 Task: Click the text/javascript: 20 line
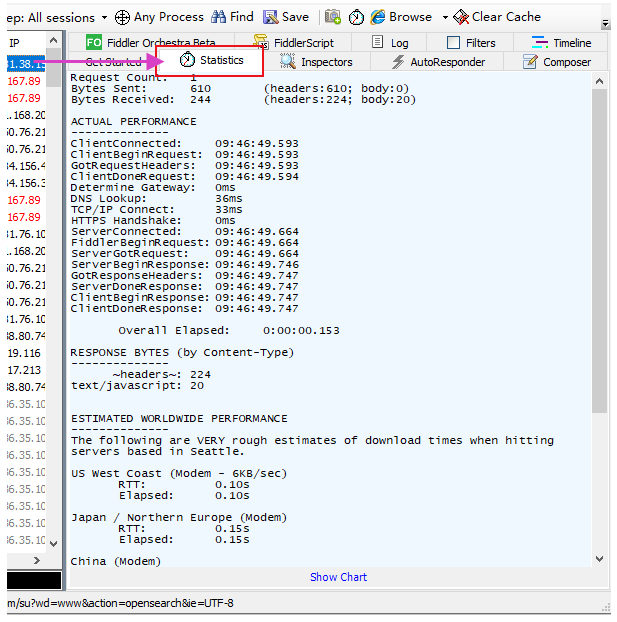coord(137,386)
